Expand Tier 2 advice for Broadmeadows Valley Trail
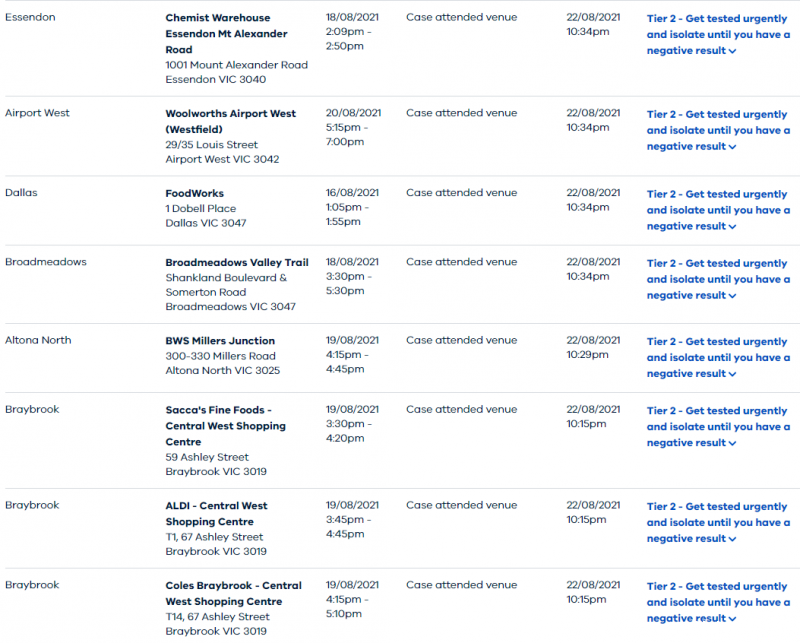 717,279
